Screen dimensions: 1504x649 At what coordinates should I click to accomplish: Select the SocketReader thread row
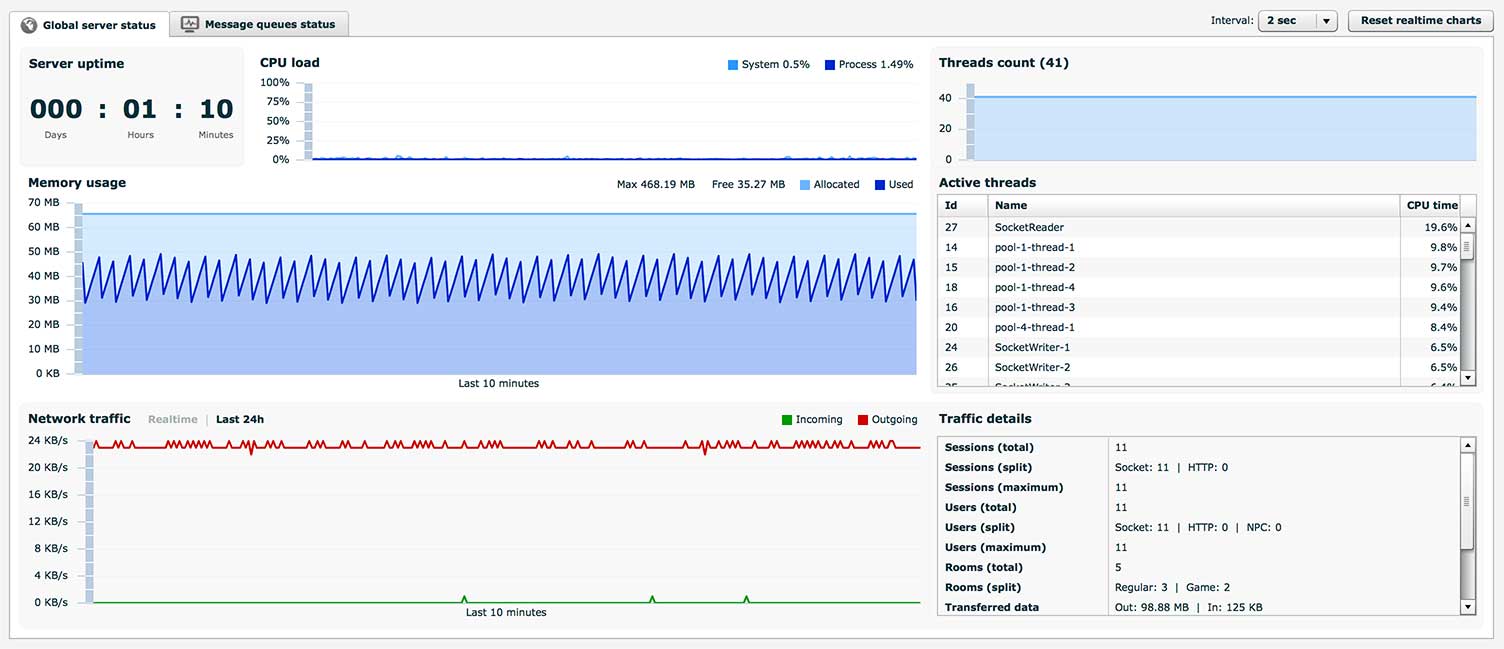[1029, 227]
